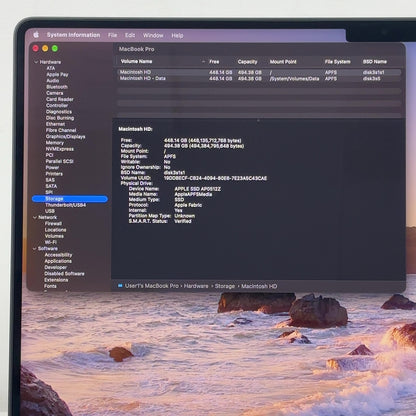Sort by Capacity column header

pyautogui.click(x=247, y=62)
